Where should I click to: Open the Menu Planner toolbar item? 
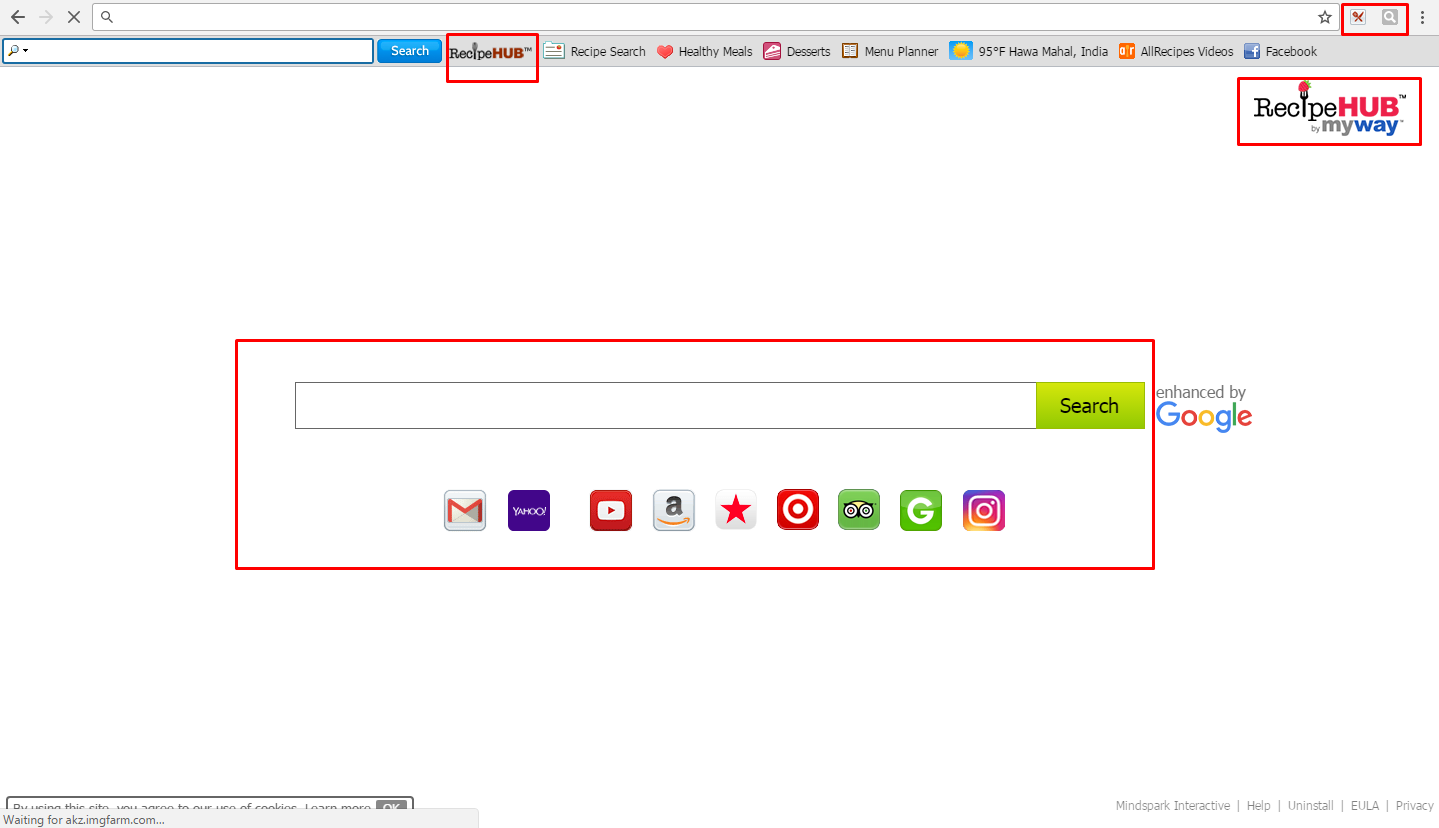[x=890, y=51]
